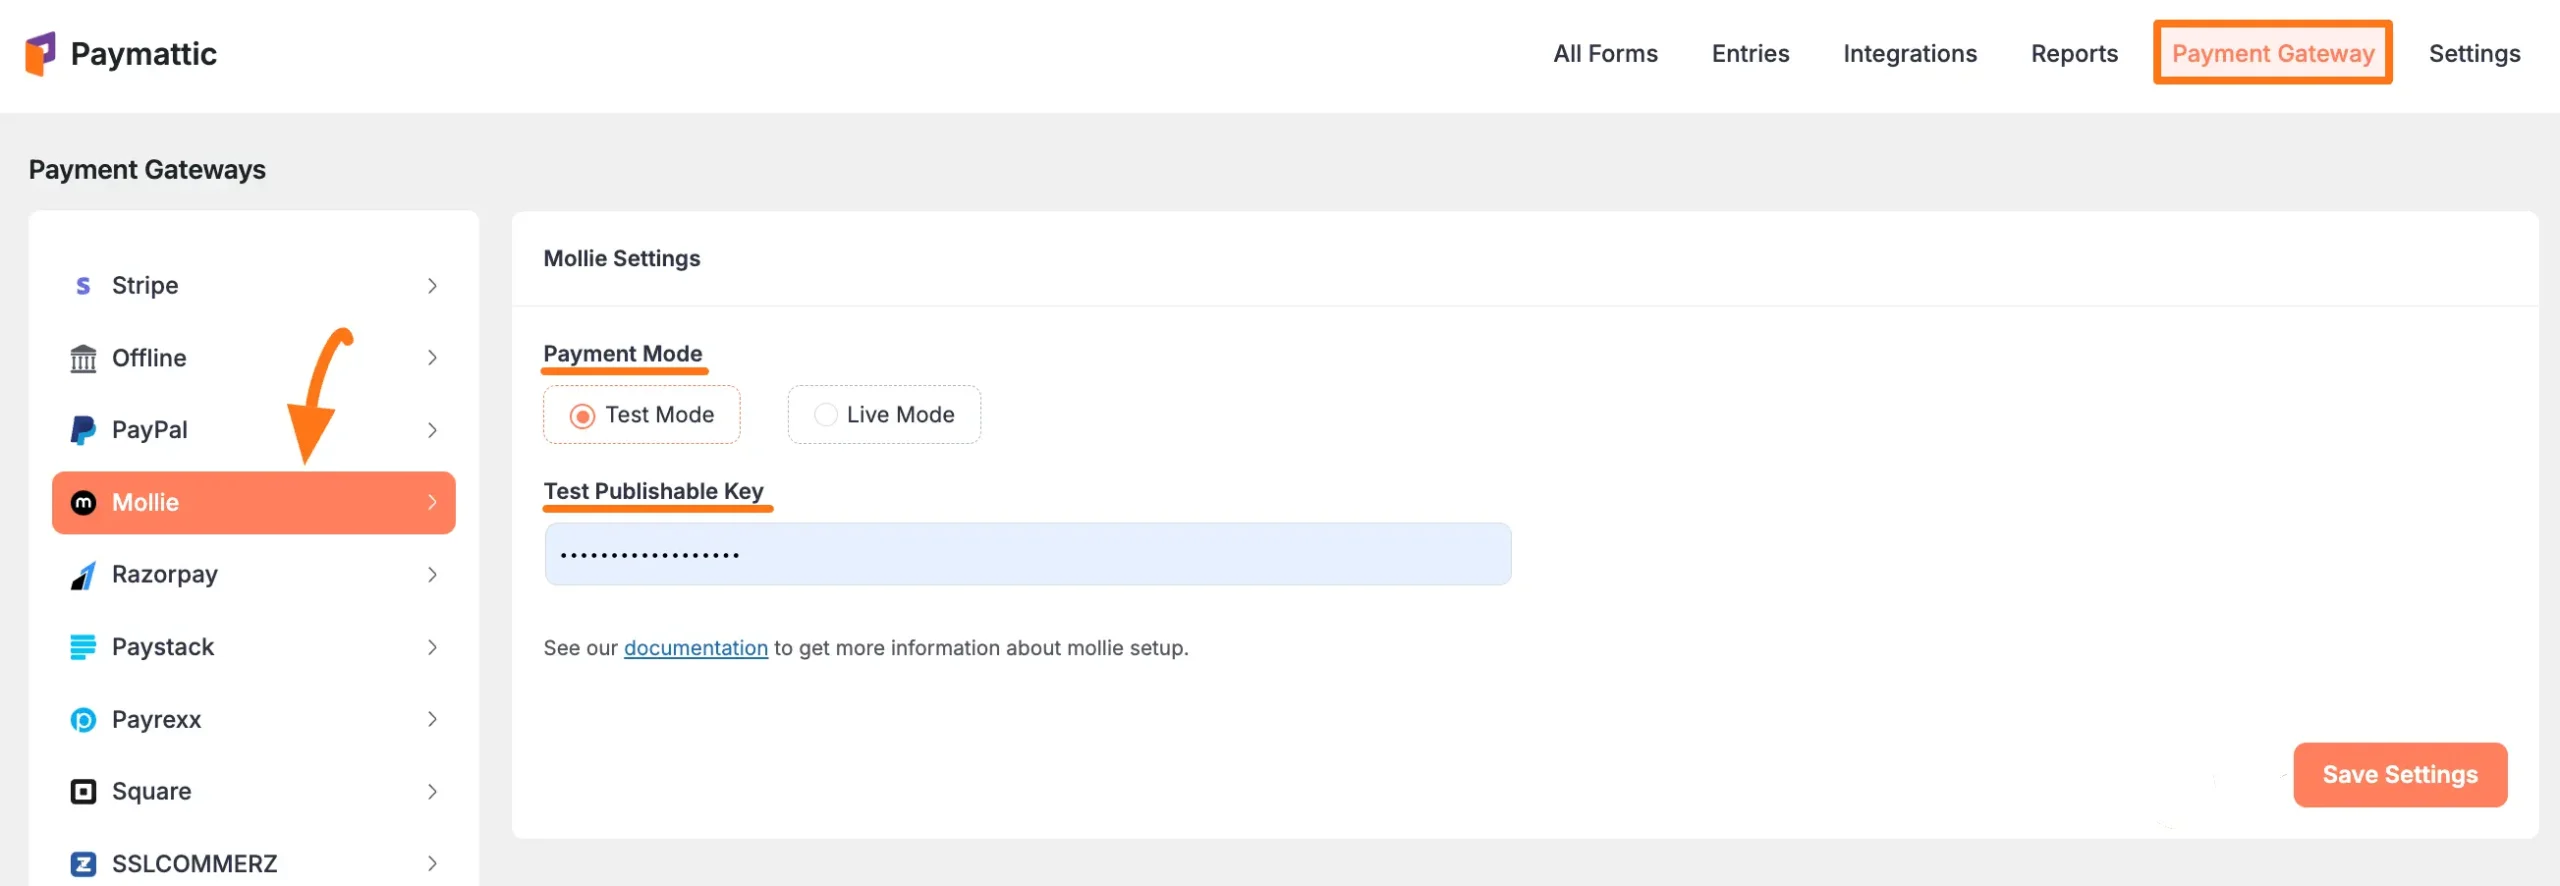Select the Razorpay gateway label
The width and height of the screenshot is (2560, 886).
coord(165,575)
